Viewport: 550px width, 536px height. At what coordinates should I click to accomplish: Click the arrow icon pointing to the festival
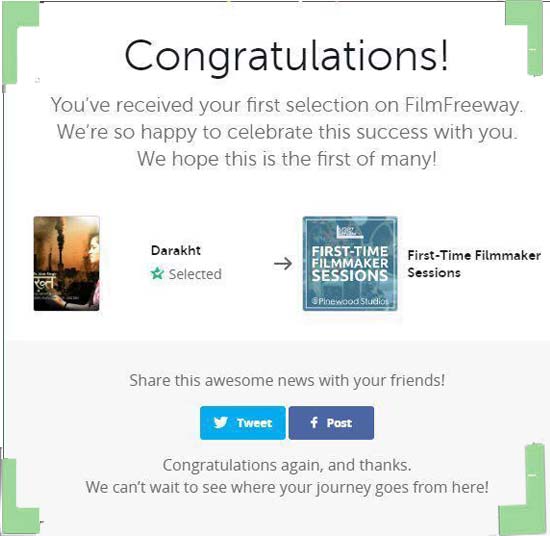click(283, 263)
